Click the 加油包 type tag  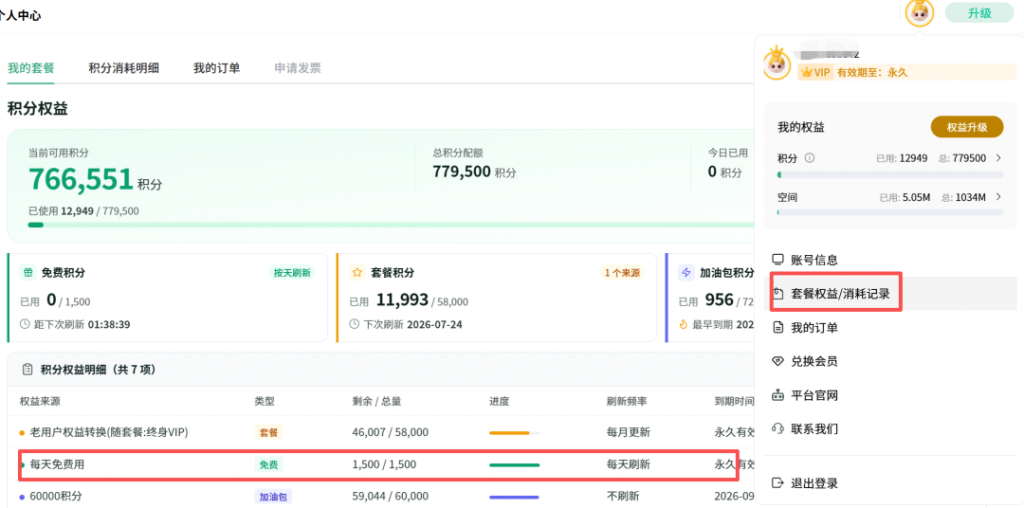pyautogui.click(x=272, y=497)
